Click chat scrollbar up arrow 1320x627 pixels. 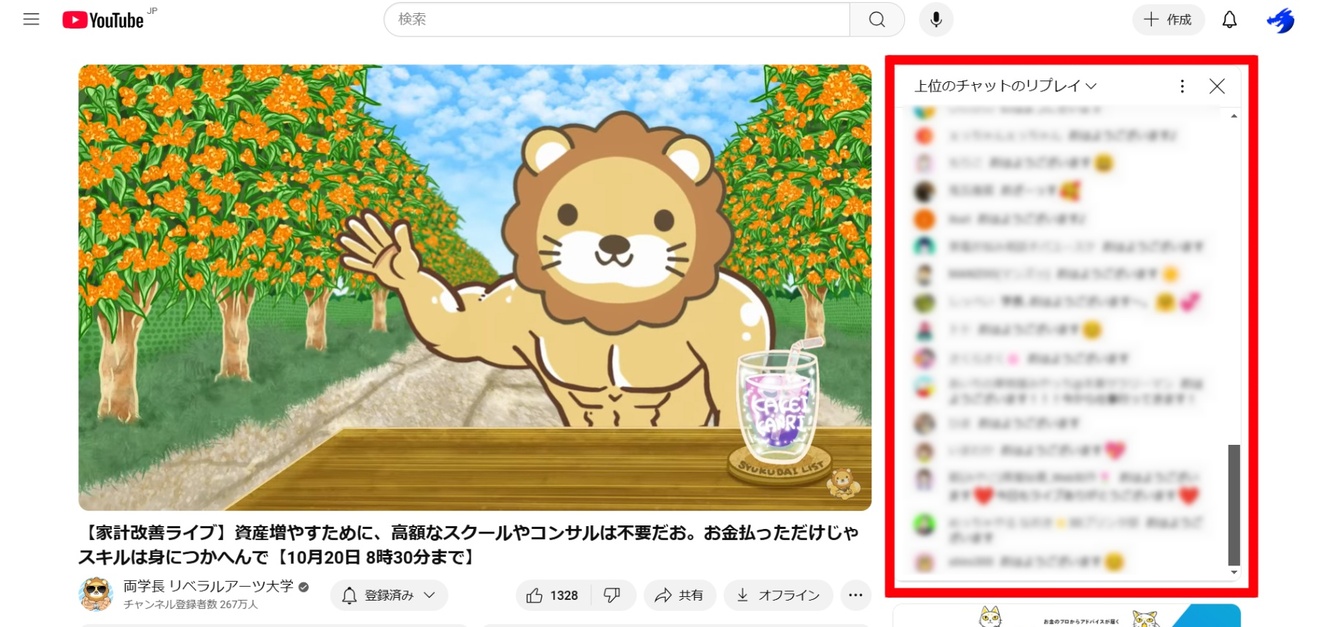(x=1234, y=116)
